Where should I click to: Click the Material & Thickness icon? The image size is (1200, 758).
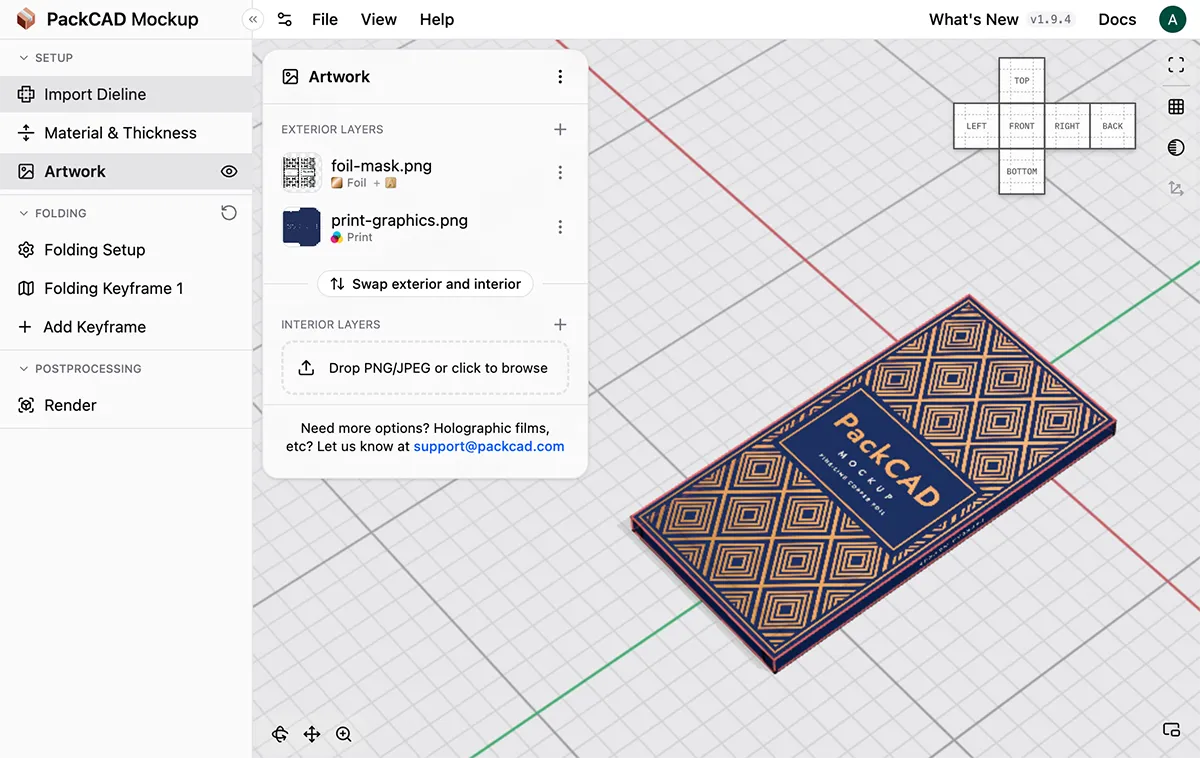pos(26,133)
